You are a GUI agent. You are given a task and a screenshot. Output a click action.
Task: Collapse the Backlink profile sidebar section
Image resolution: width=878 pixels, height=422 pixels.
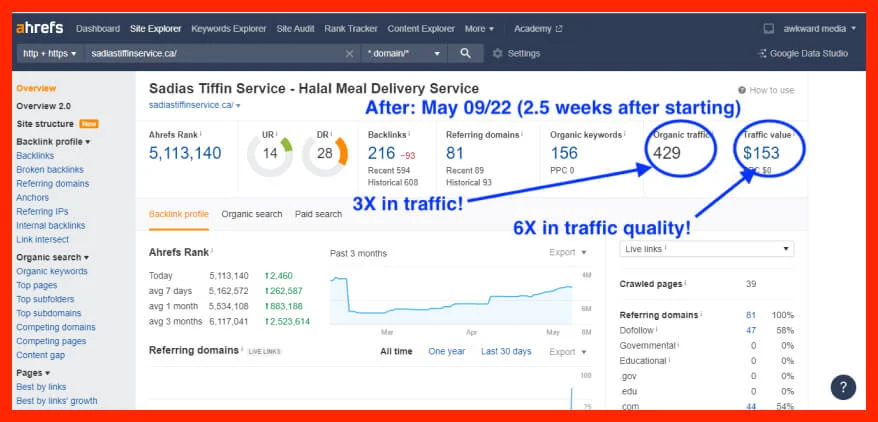[x=53, y=142]
